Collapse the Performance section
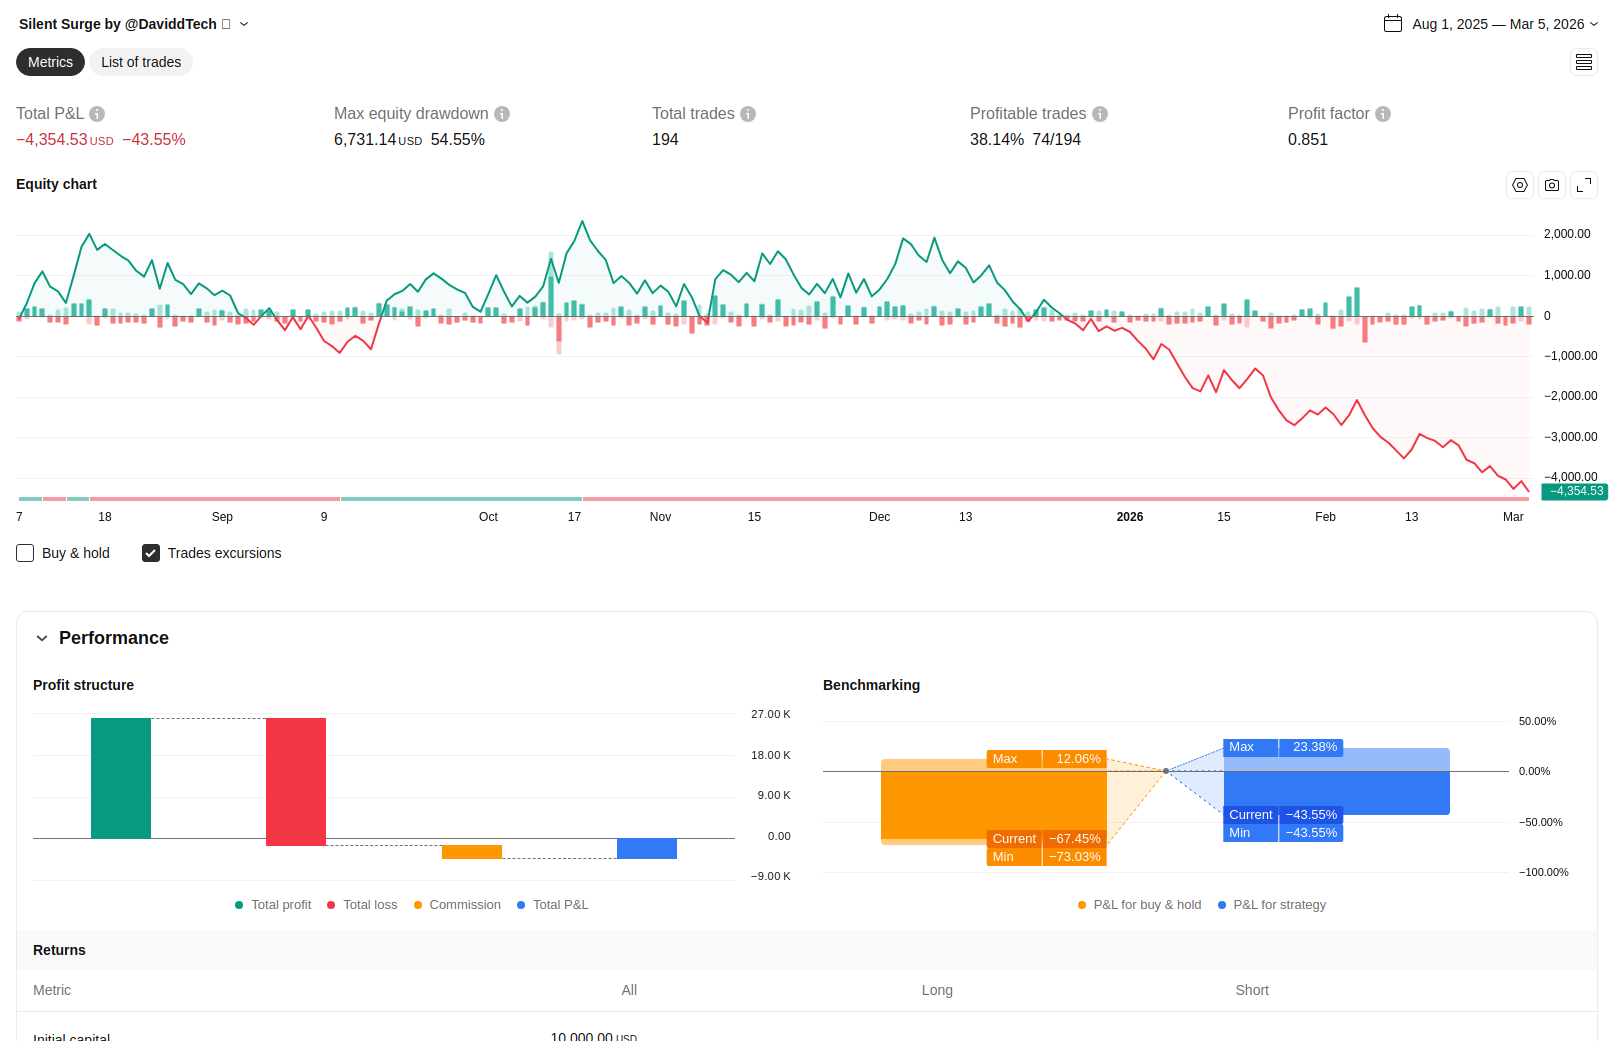The image size is (1614, 1041). [x=42, y=638]
